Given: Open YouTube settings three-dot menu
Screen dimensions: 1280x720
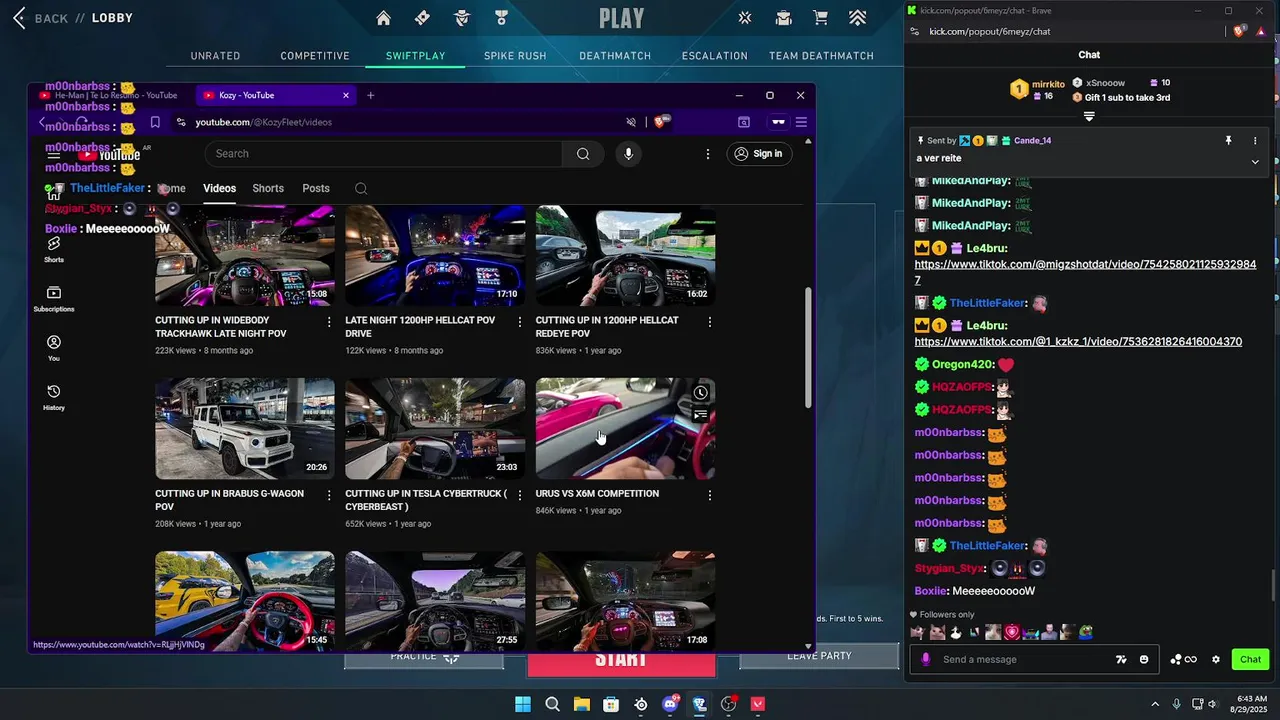Looking at the screenshot, I should tap(707, 154).
